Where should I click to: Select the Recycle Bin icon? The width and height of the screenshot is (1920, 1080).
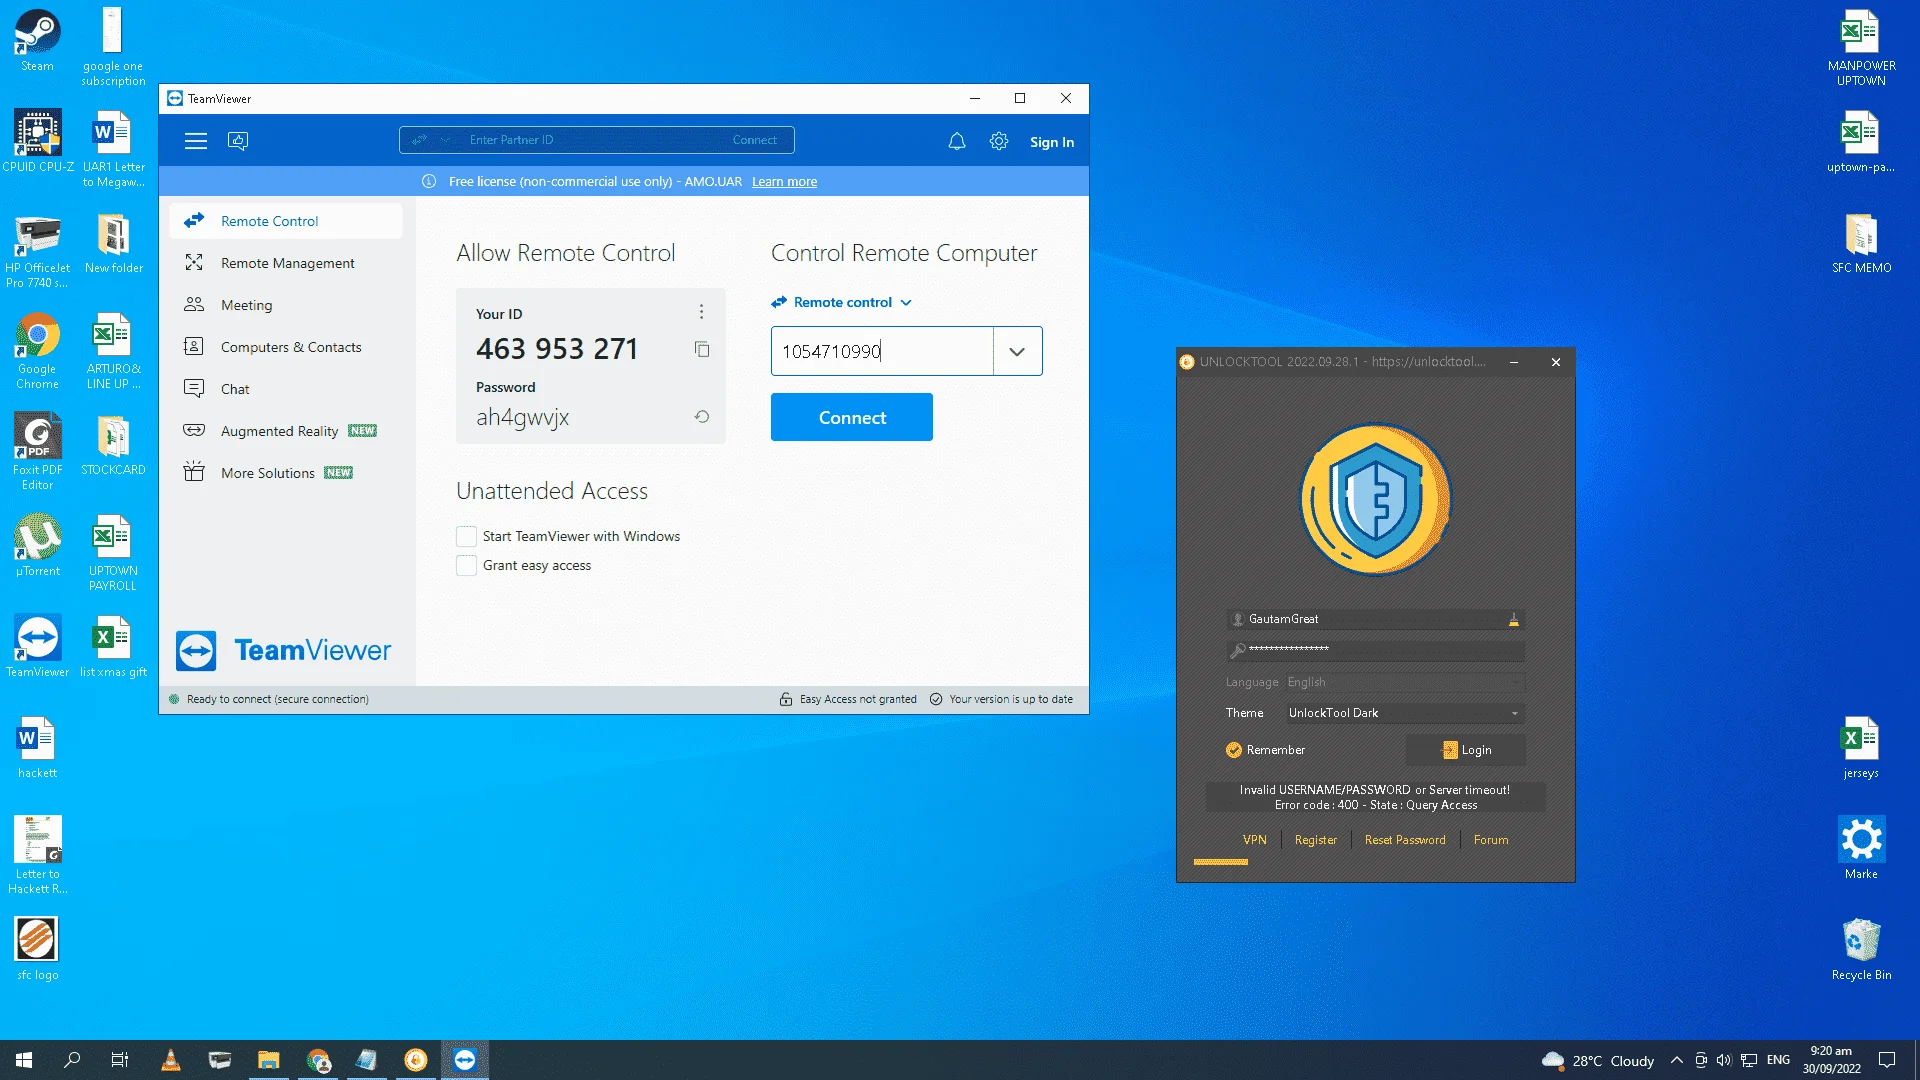coord(1861,950)
